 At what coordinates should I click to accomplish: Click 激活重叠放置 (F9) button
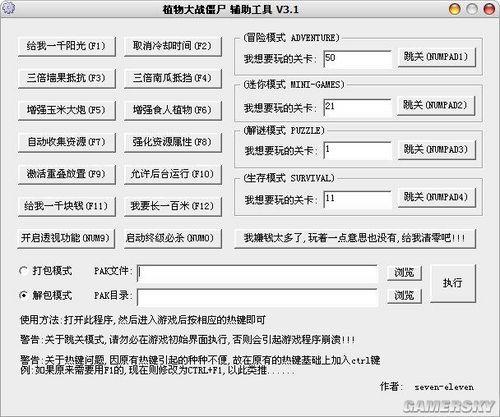(67, 174)
